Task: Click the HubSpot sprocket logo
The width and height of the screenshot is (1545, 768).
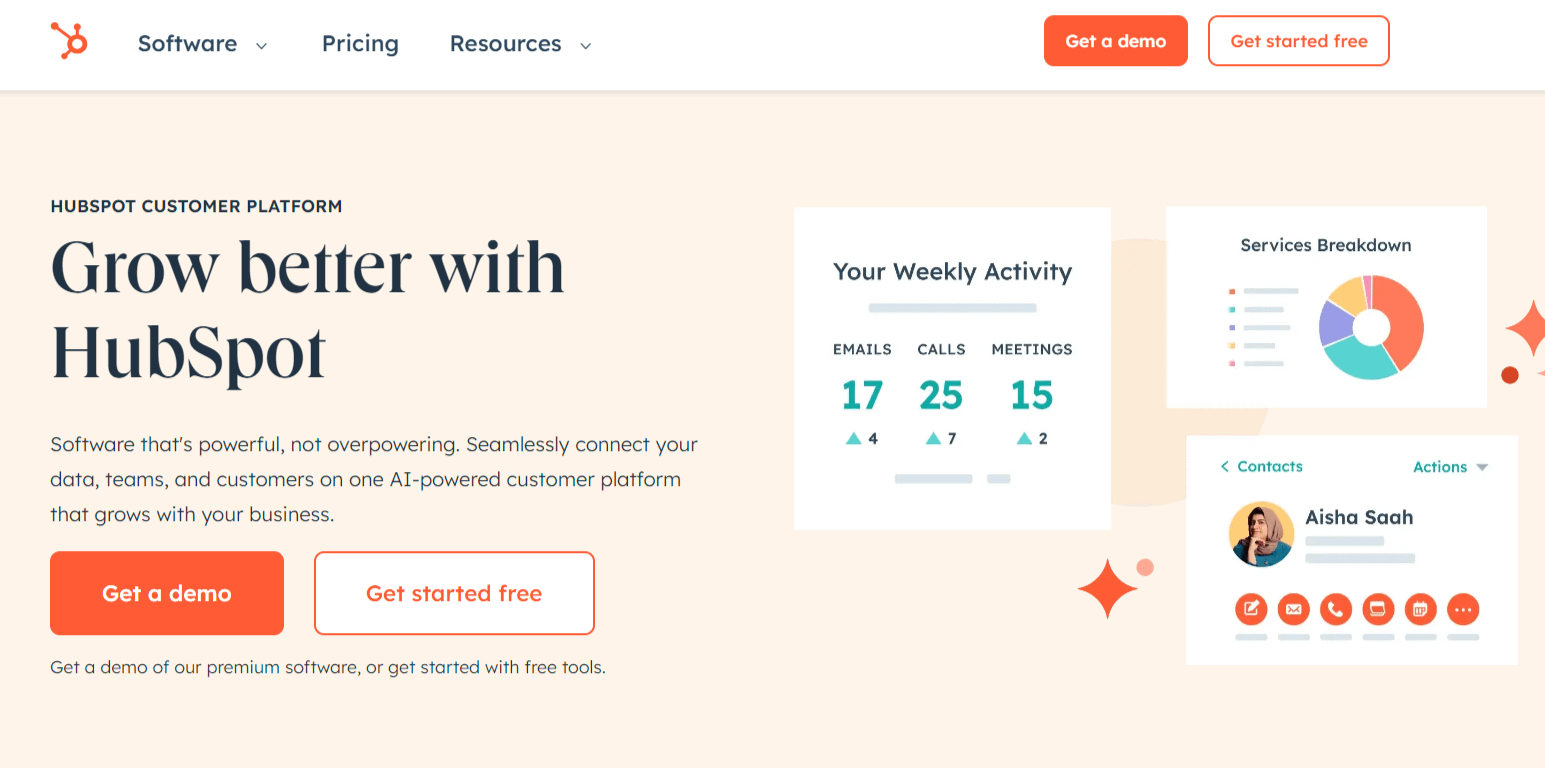Action: pyautogui.click(x=68, y=42)
